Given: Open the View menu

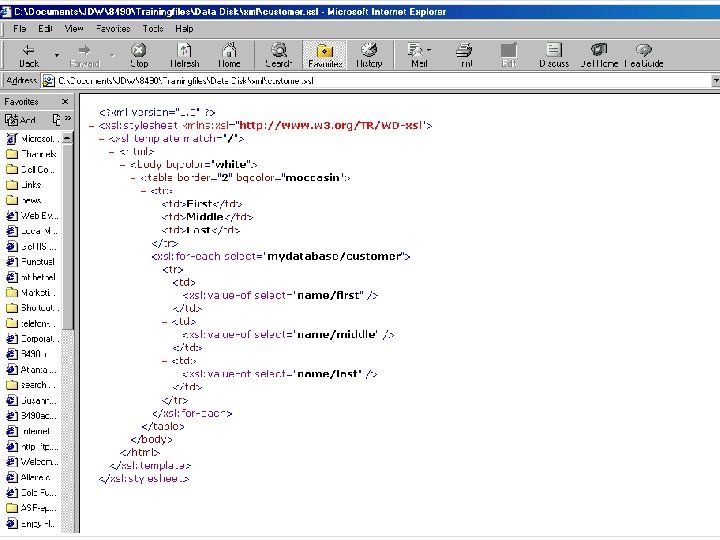Looking at the screenshot, I should tap(74, 28).
